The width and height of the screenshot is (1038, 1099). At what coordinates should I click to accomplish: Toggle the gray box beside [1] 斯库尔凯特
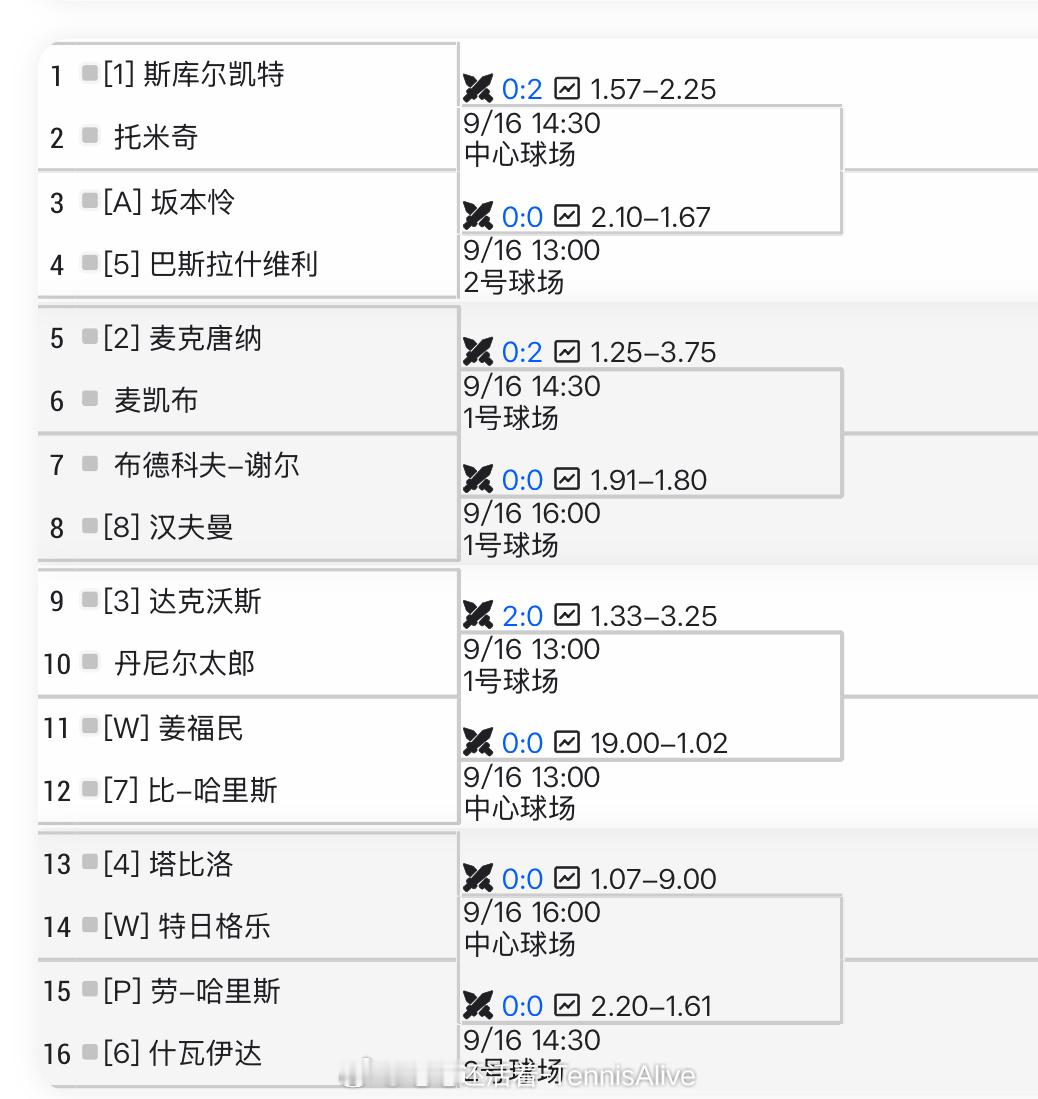90,73
